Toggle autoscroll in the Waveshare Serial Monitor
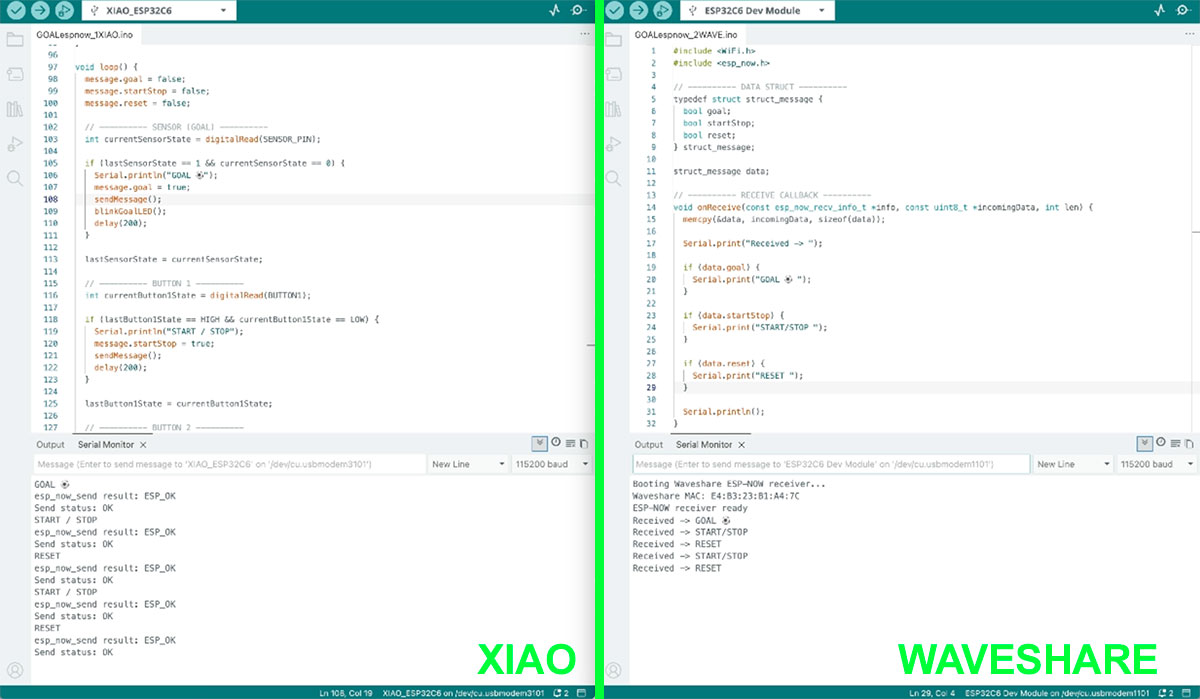The height and width of the screenshot is (699, 1200). [1144, 443]
